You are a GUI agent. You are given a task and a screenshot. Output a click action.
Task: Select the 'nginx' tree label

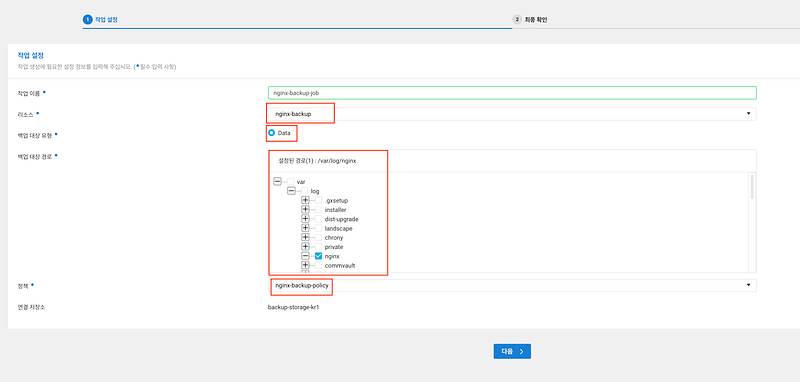coord(332,256)
